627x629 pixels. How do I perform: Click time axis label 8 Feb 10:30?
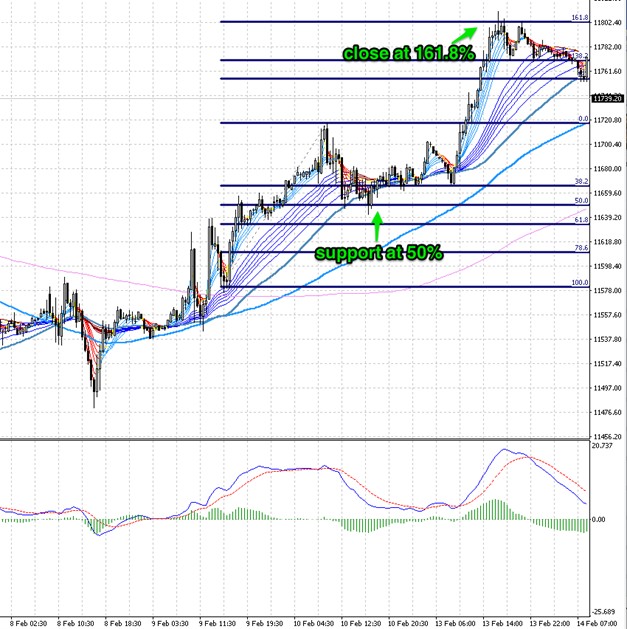(x=75, y=624)
